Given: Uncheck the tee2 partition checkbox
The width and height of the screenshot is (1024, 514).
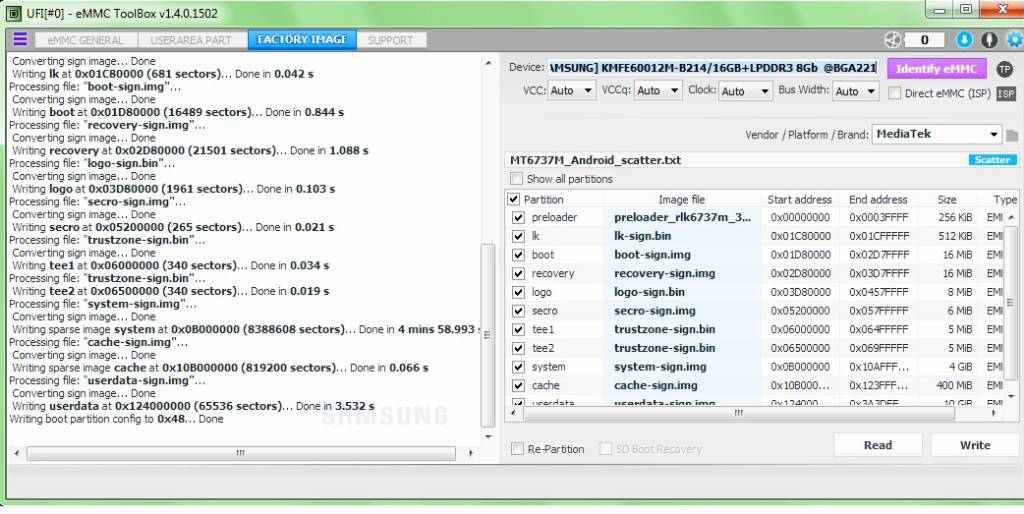Looking at the screenshot, I should [519, 348].
